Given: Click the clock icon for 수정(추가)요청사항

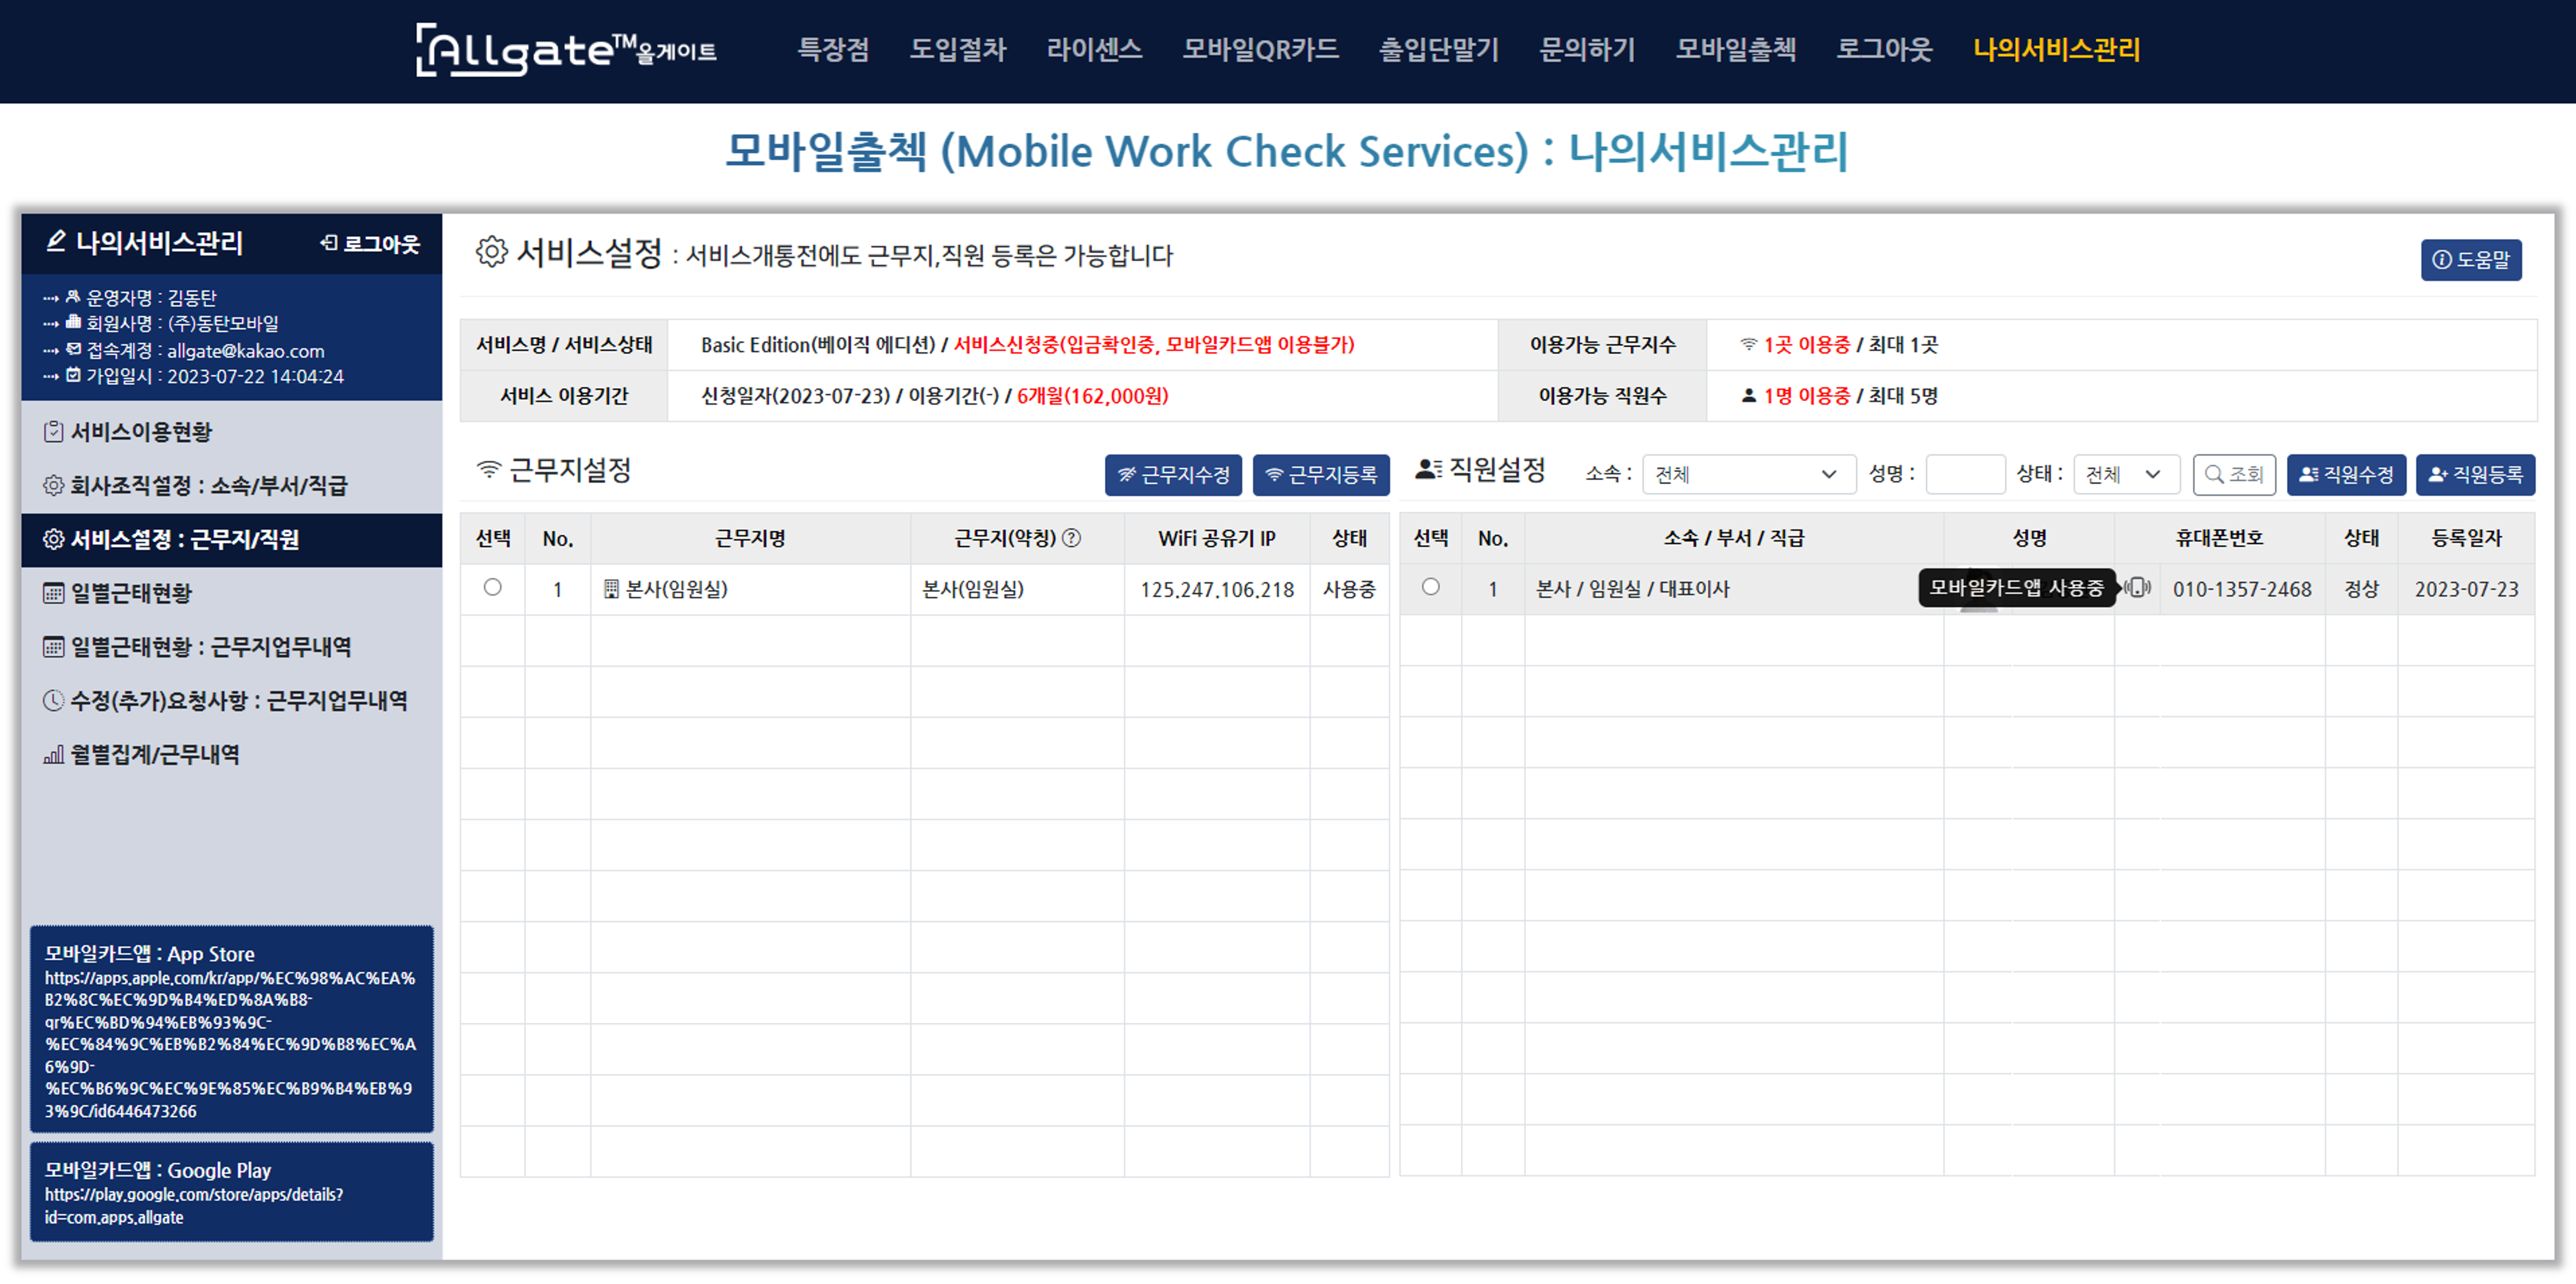Looking at the screenshot, I should coord(54,701).
